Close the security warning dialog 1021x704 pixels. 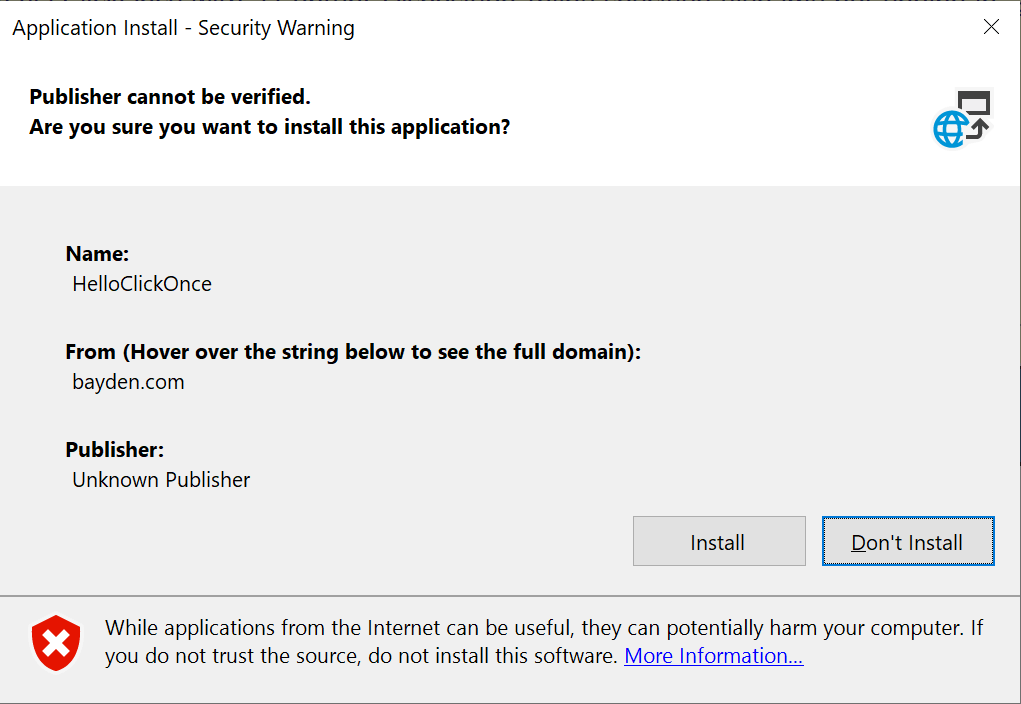tap(991, 27)
